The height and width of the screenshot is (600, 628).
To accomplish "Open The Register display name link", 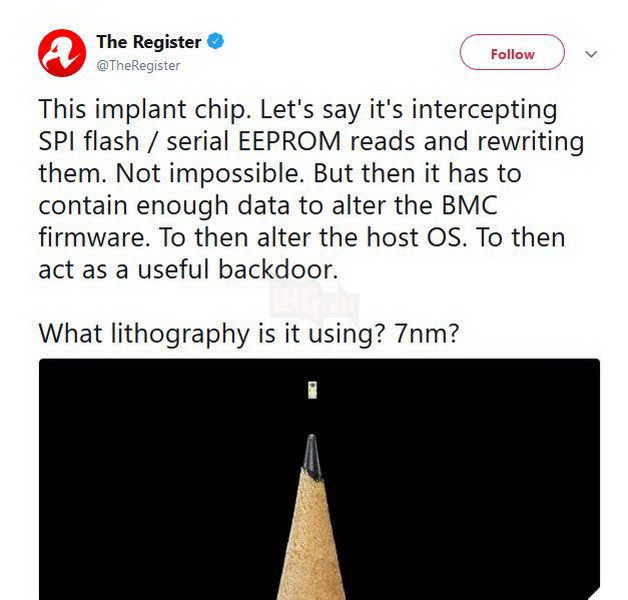I will click(149, 42).
